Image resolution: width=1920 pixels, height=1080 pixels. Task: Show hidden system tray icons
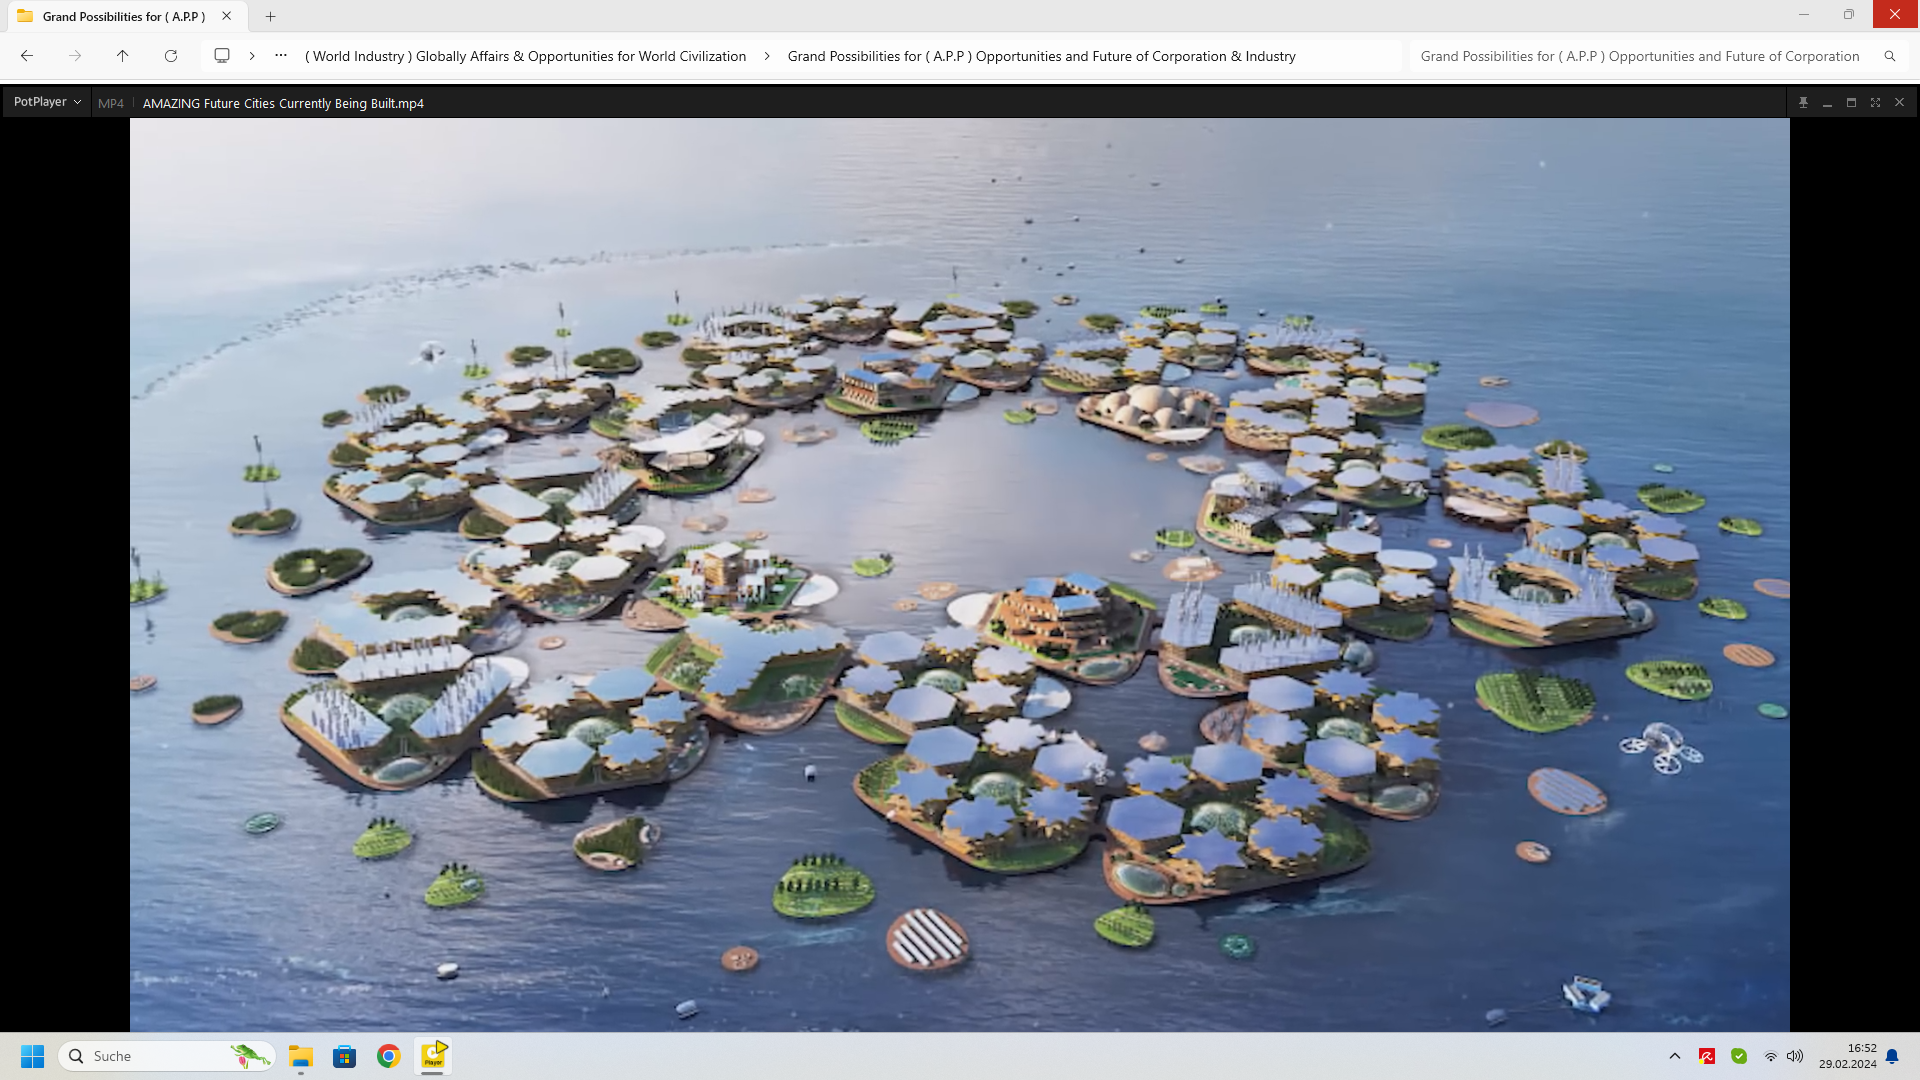pos(1675,1056)
